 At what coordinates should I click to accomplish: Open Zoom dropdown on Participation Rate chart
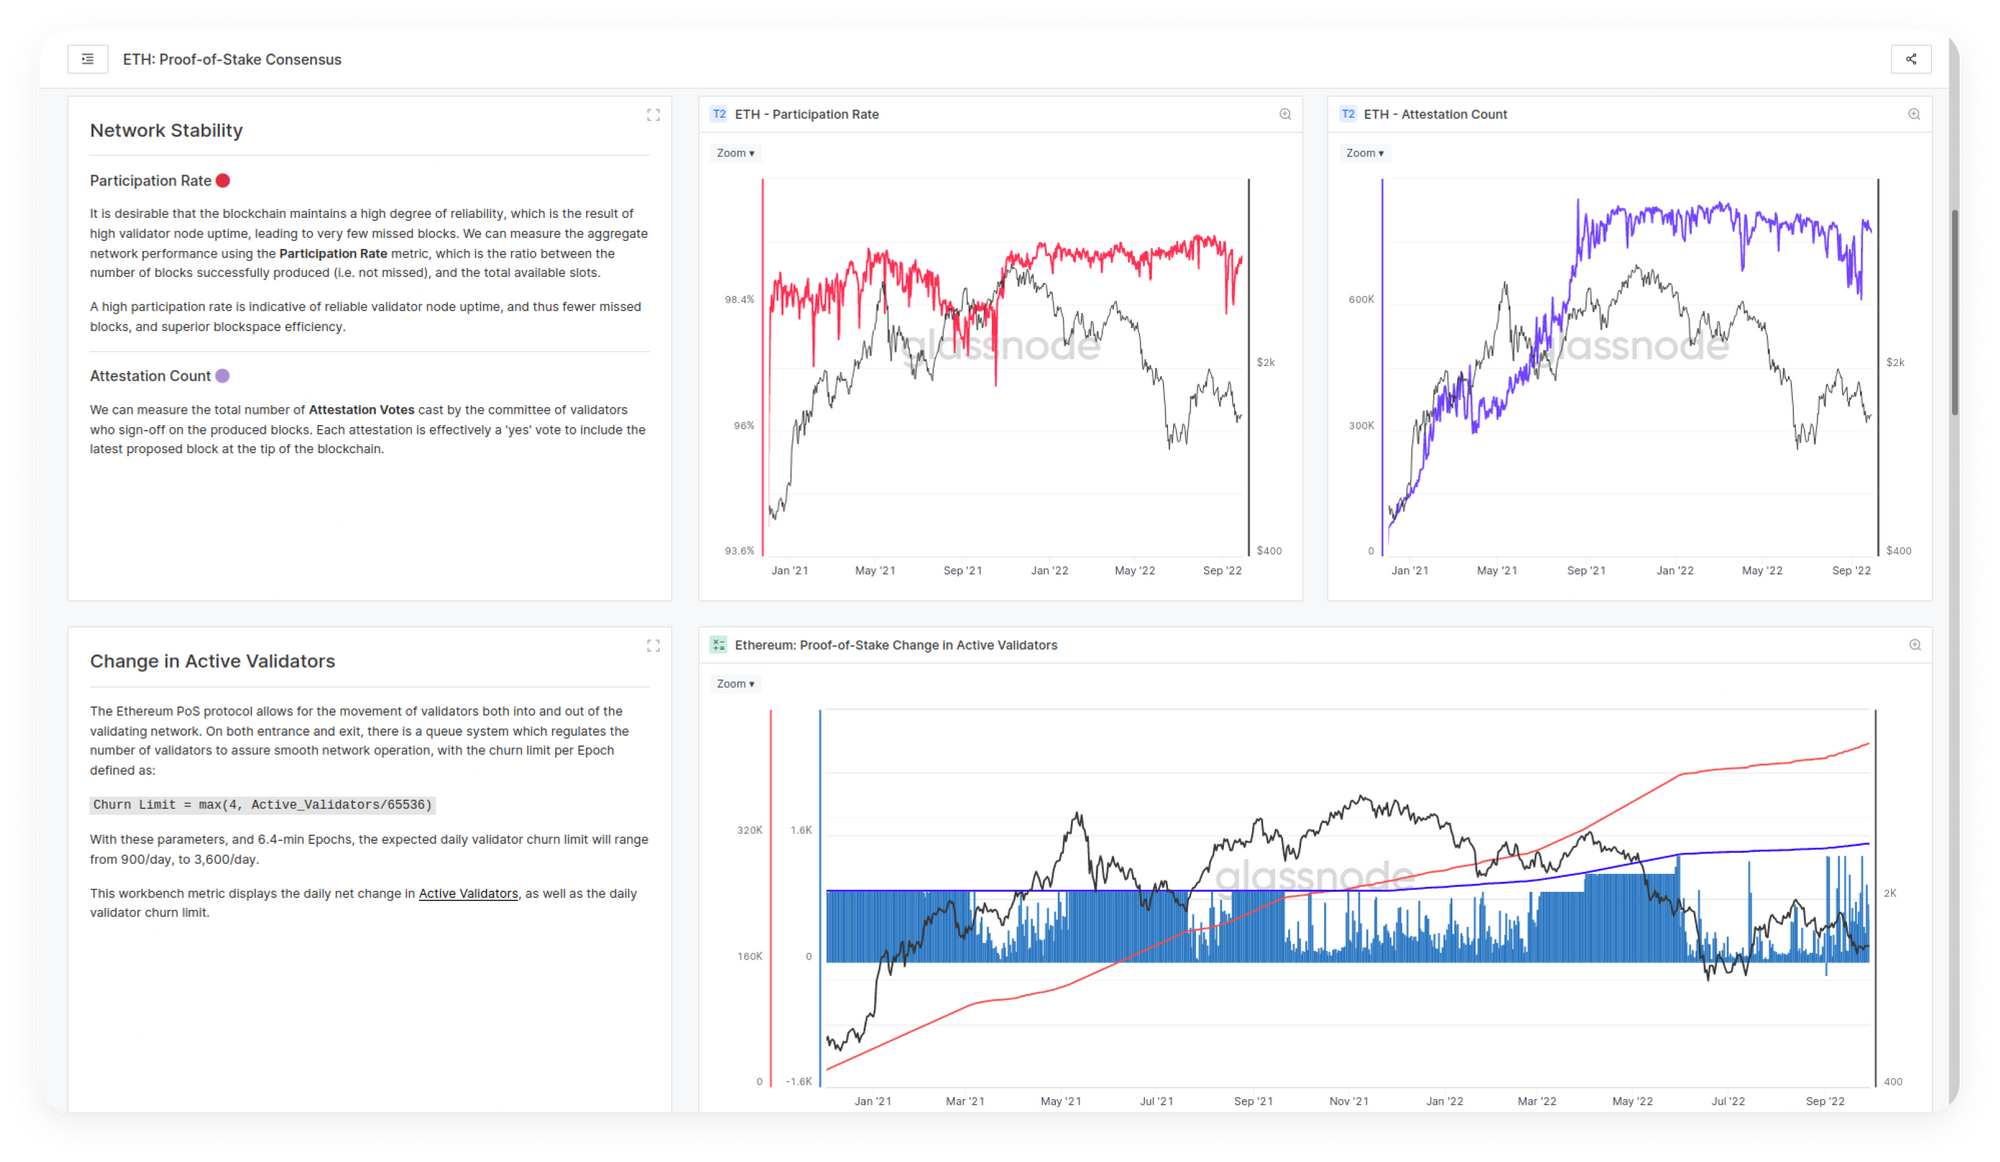735,153
